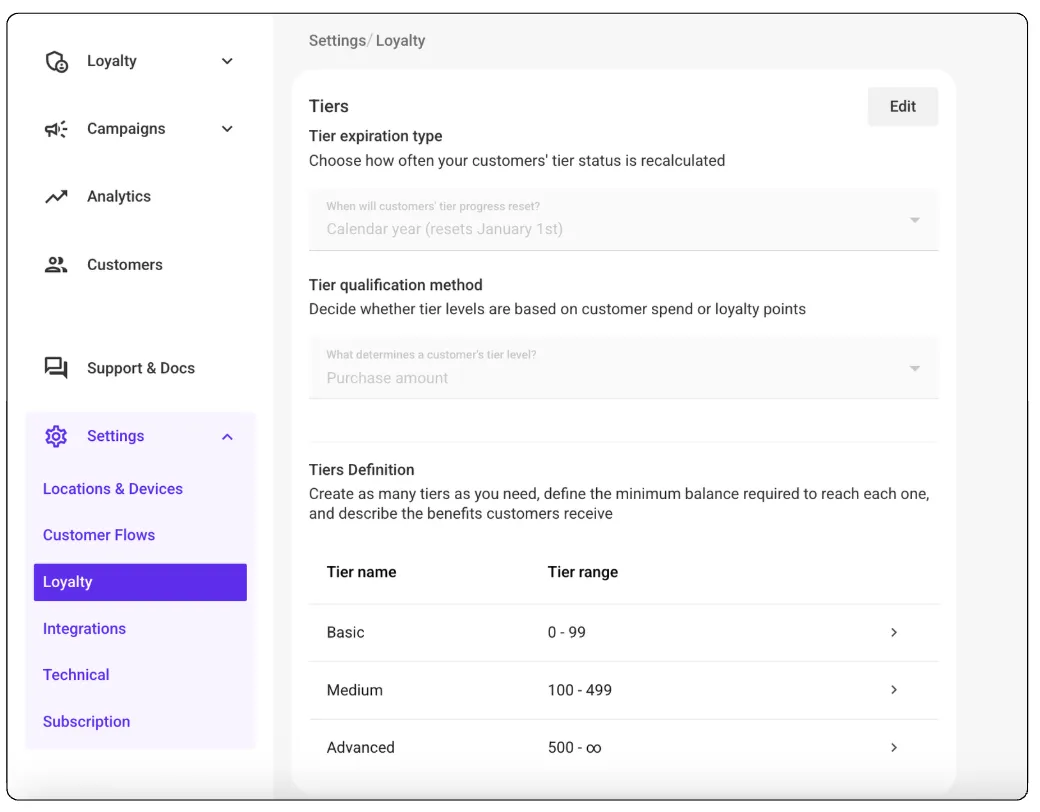Click the Tiers Definition heading

pyautogui.click(x=361, y=470)
